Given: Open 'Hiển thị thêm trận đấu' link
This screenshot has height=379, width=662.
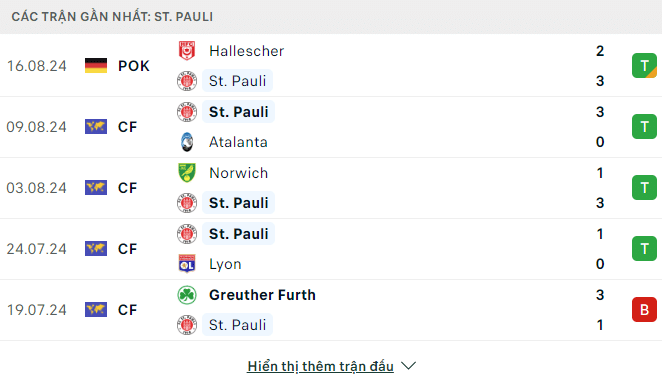Looking at the screenshot, I should tap(320, 366).
